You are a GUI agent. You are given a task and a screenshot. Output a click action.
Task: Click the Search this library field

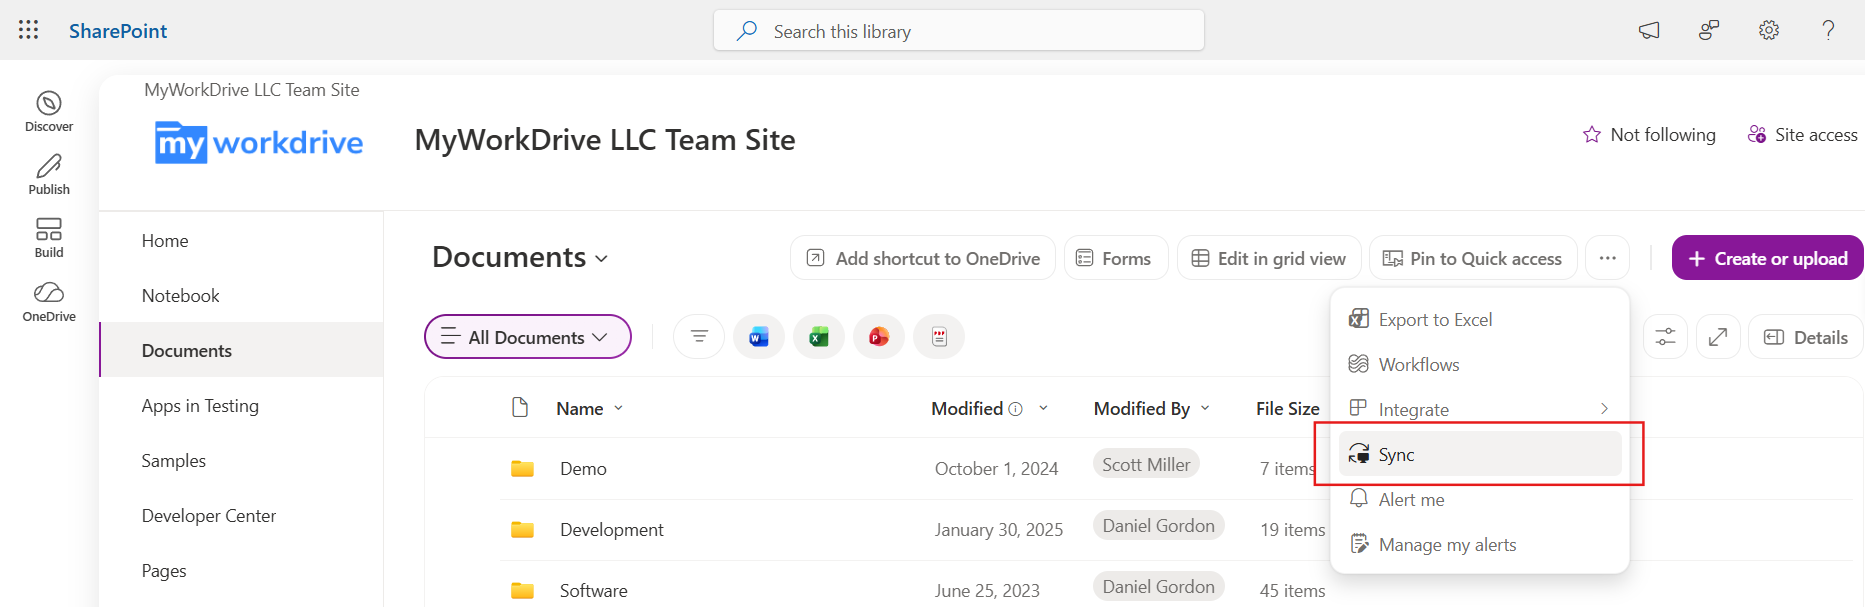point(958,31)
